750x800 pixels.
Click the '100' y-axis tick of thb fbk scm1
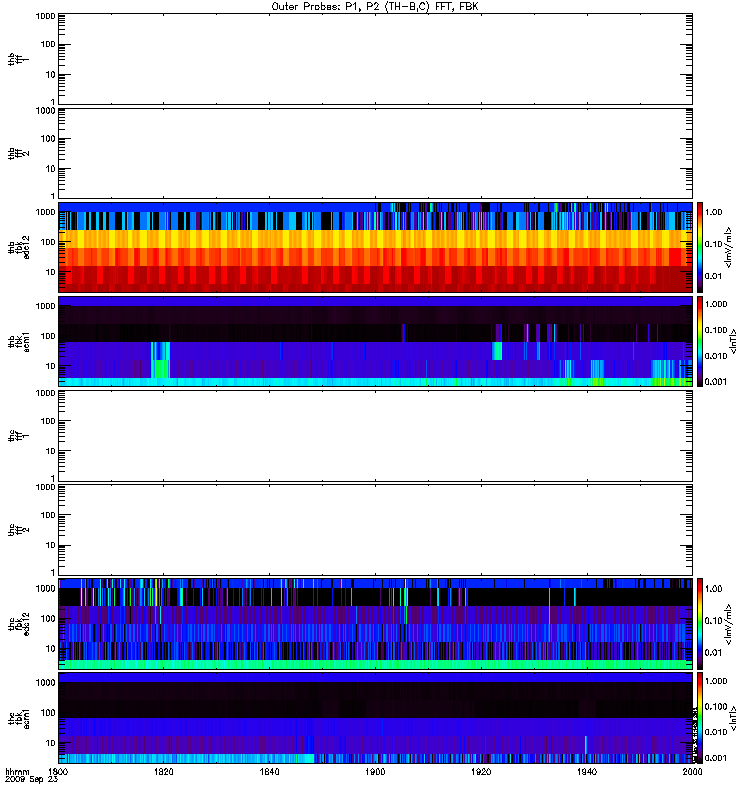pos(48,336)
